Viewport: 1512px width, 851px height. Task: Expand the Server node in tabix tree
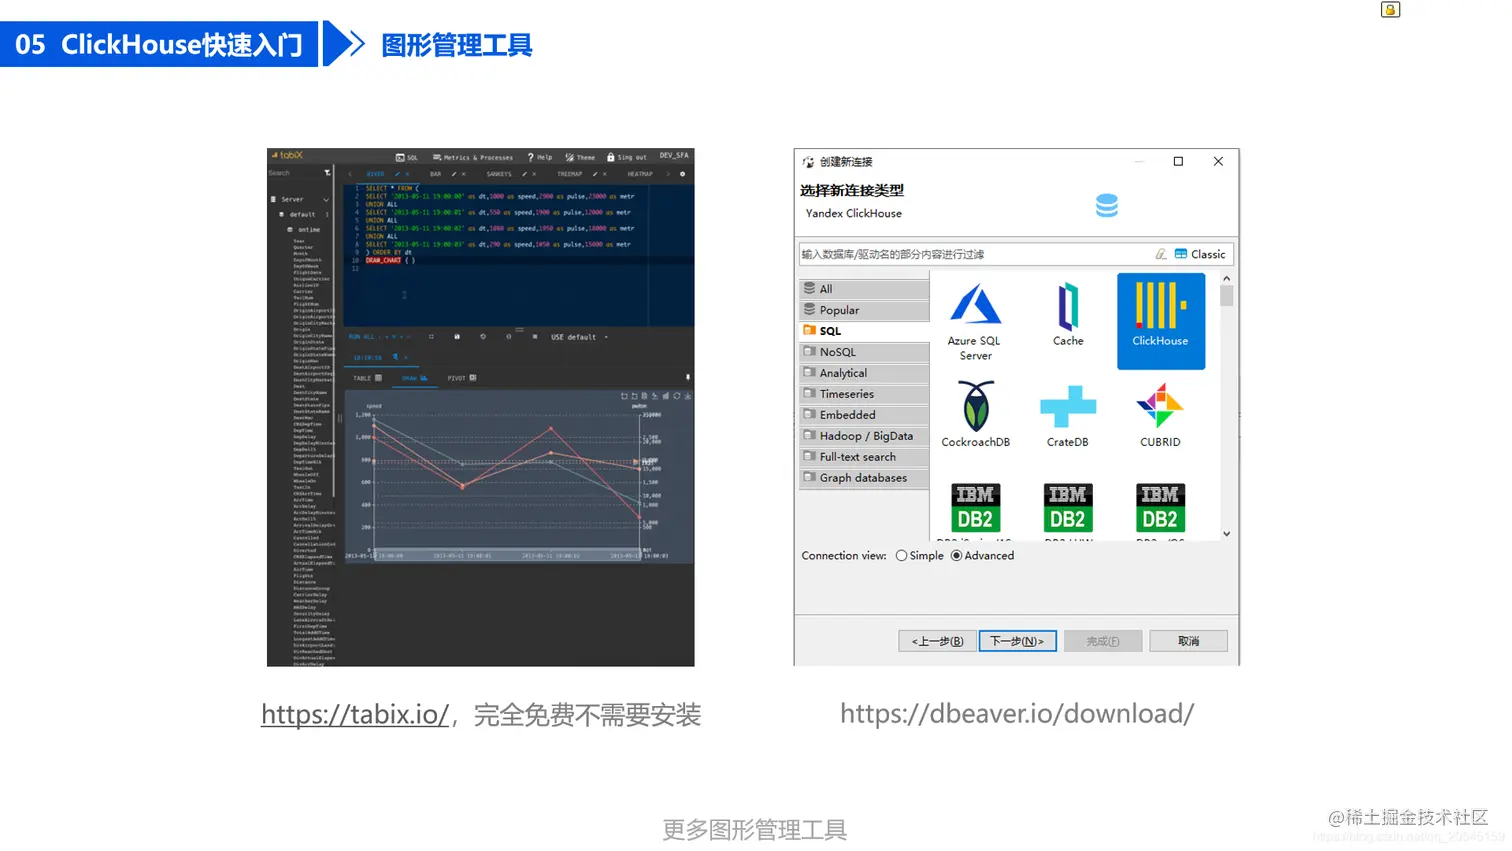click(x=326, y=200)
